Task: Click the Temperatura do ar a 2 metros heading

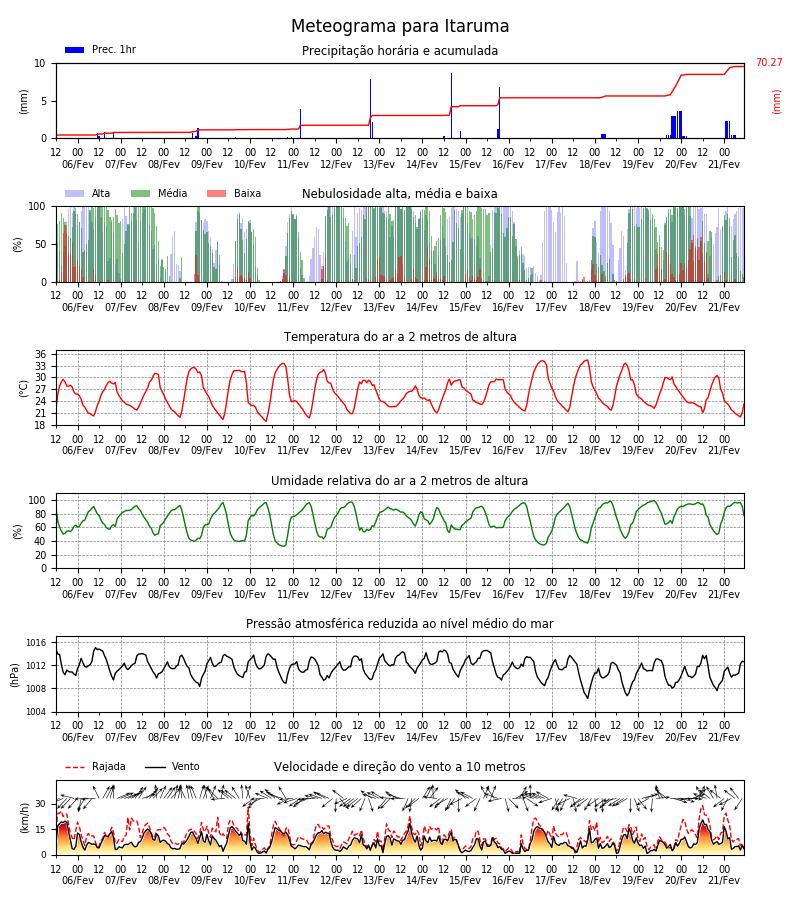Action: pyautogui.click(x=400, y=337)
